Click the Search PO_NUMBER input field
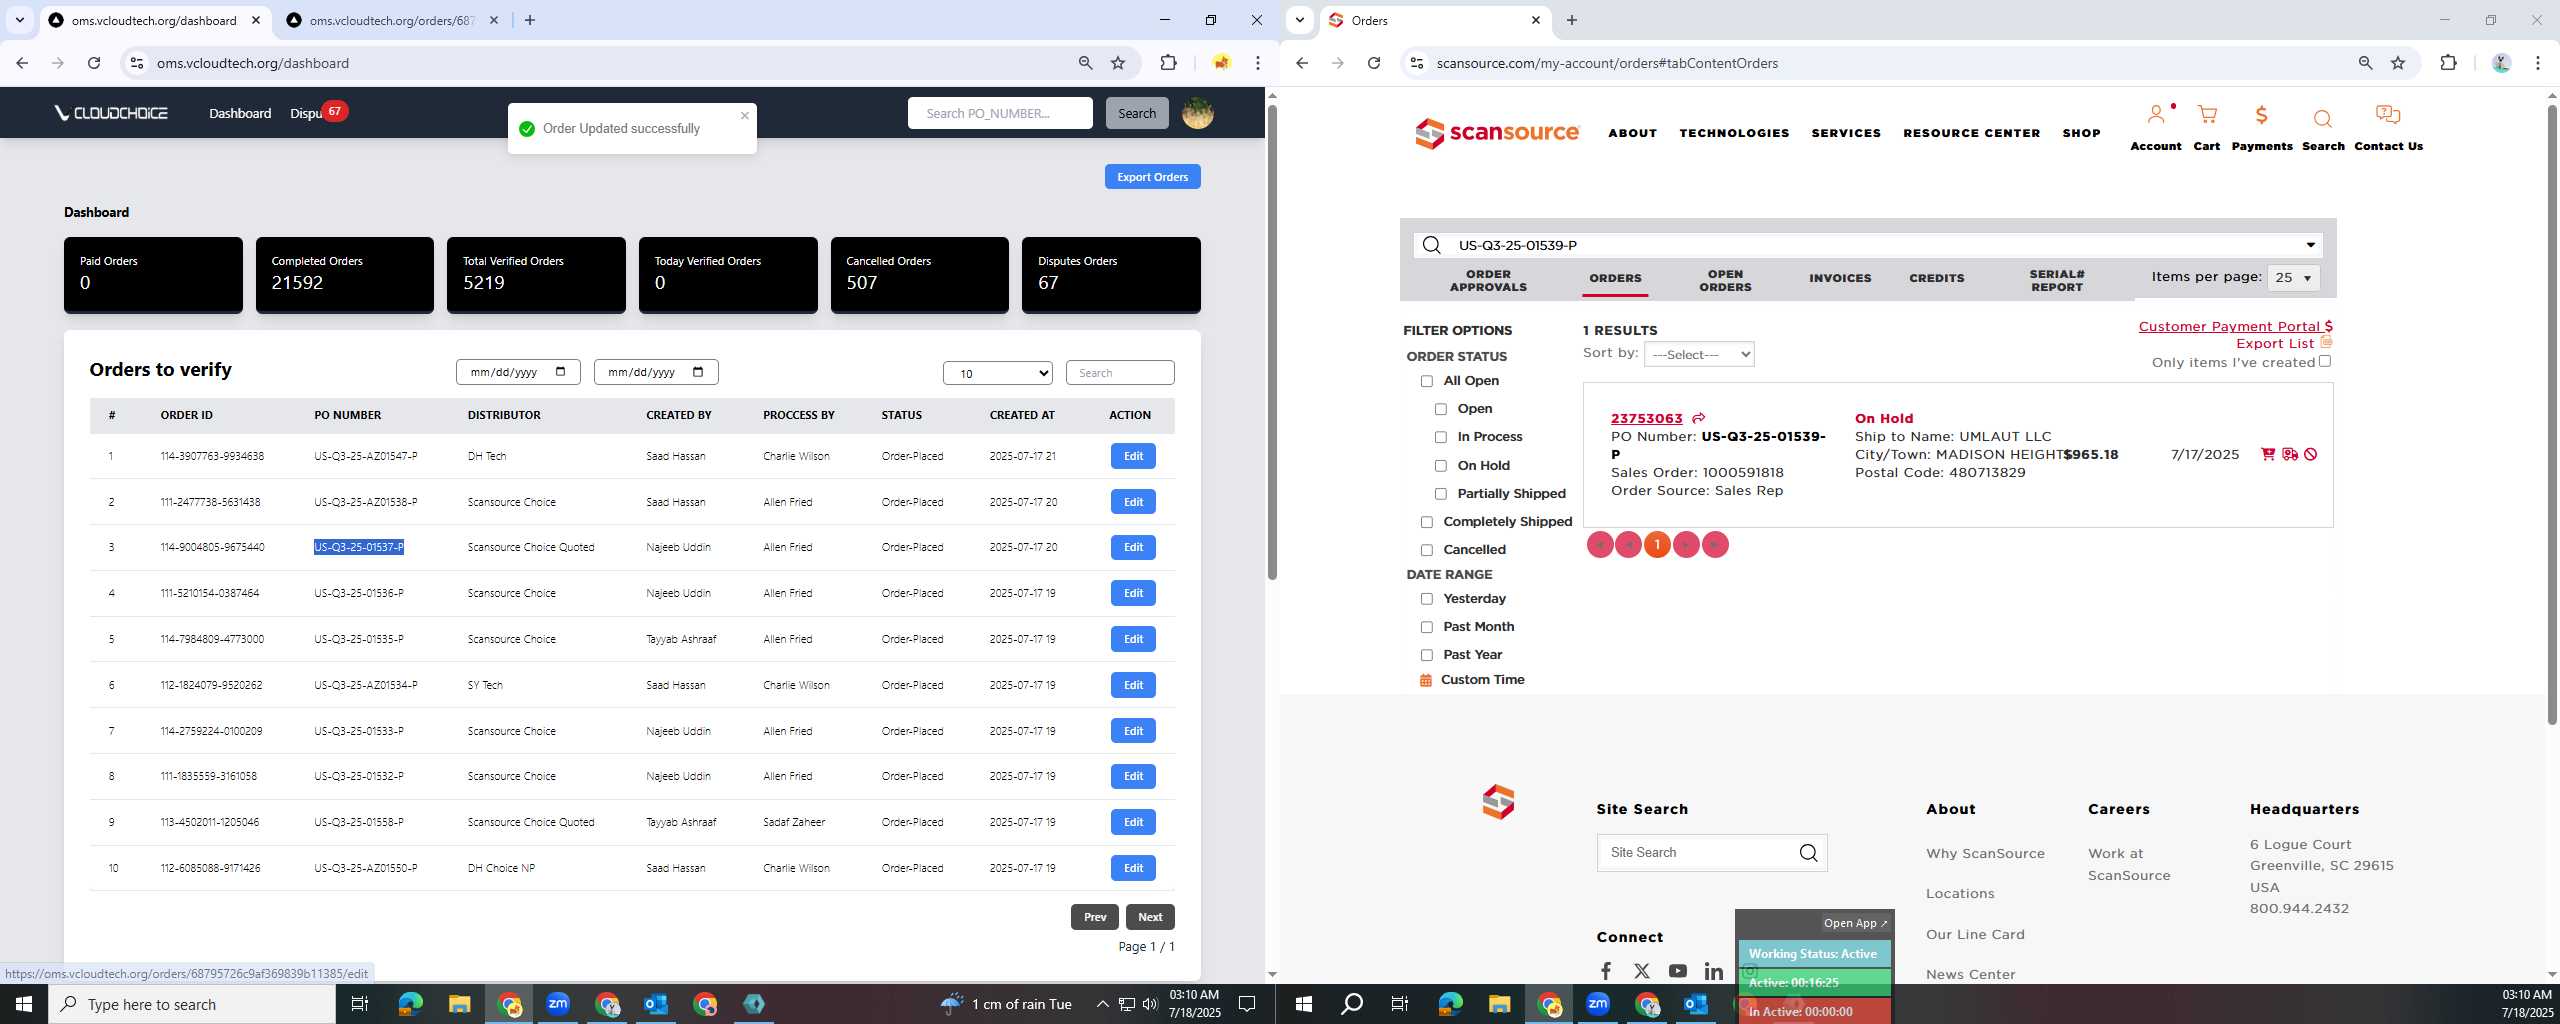The image size is (2560, 1024). click(1000, 113)
